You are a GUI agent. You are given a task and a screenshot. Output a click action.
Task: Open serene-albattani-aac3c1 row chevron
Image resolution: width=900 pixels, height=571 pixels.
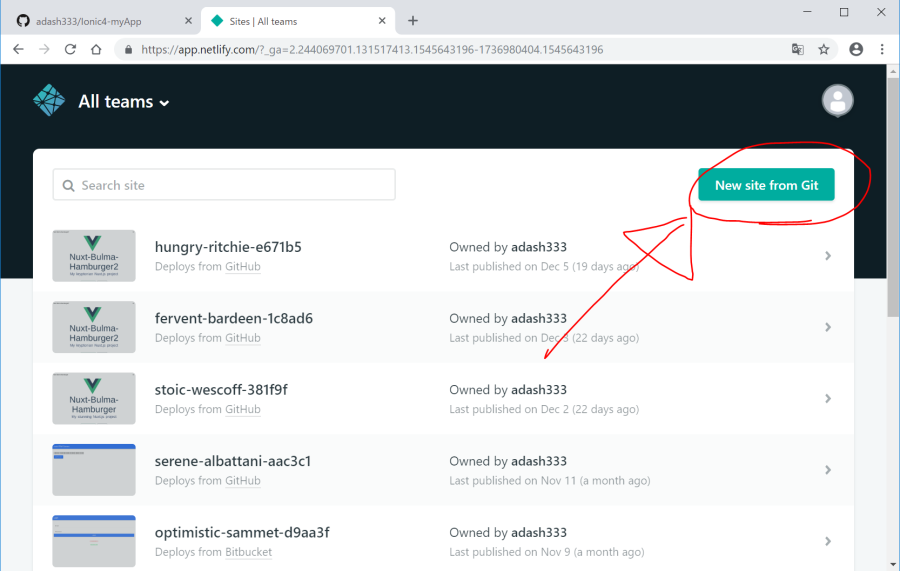(x=827, y=470)
